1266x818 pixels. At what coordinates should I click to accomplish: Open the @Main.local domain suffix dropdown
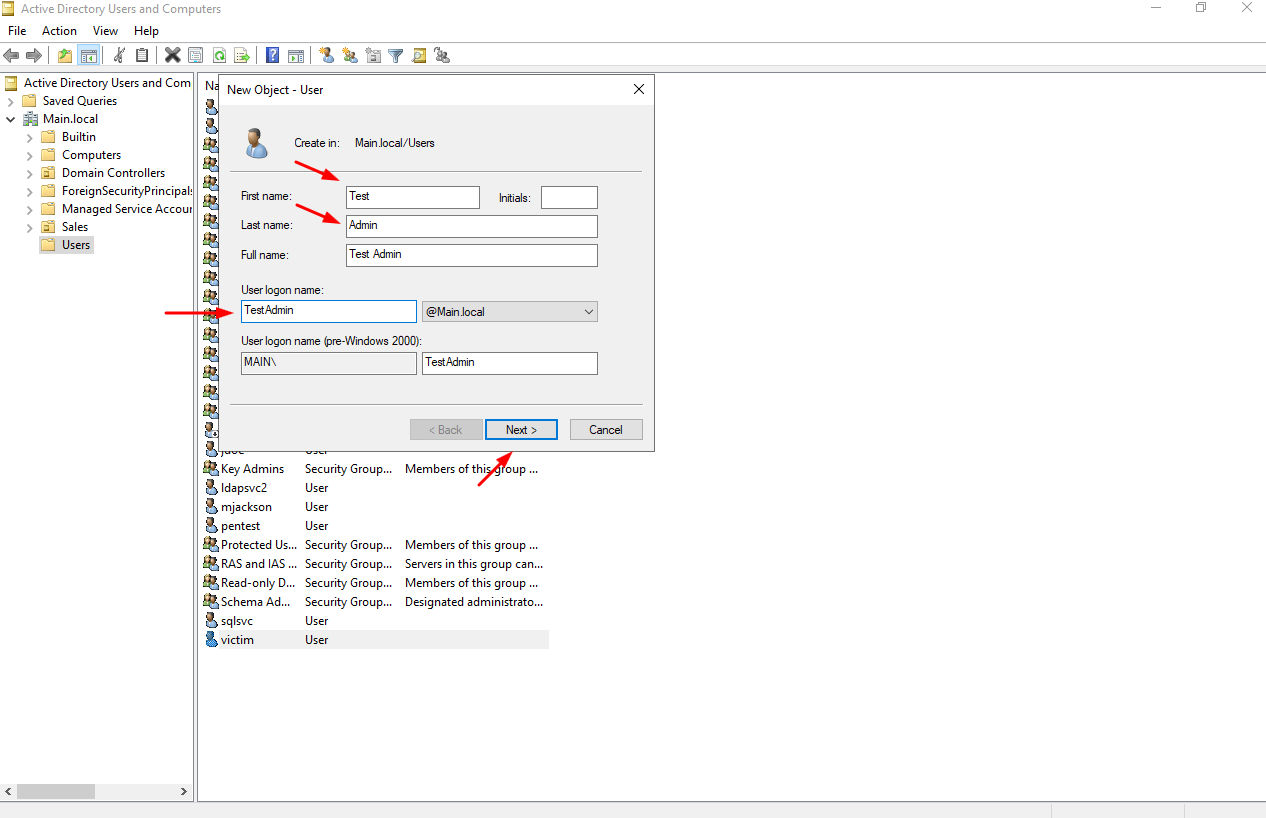tap(509, 312)
